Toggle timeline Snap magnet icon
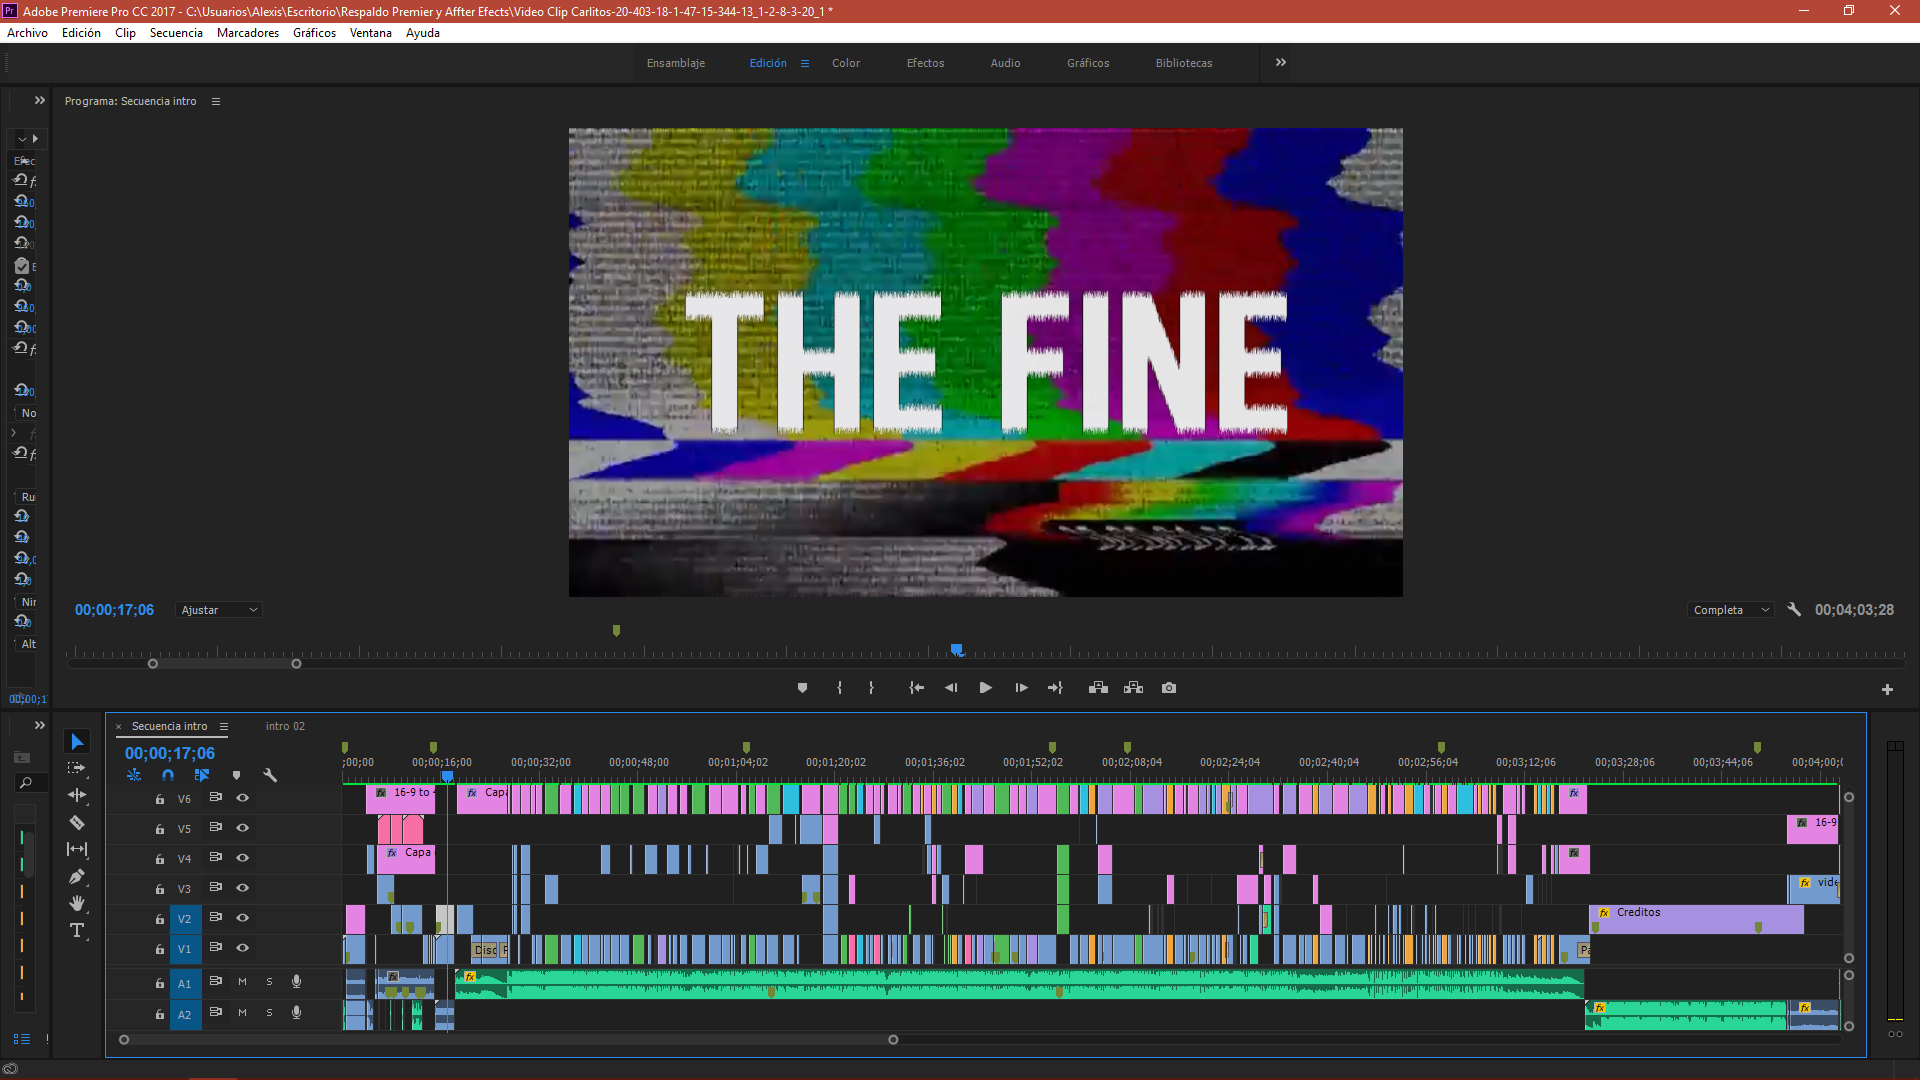Screen dimensions: 1920x1080 [168, 775]
